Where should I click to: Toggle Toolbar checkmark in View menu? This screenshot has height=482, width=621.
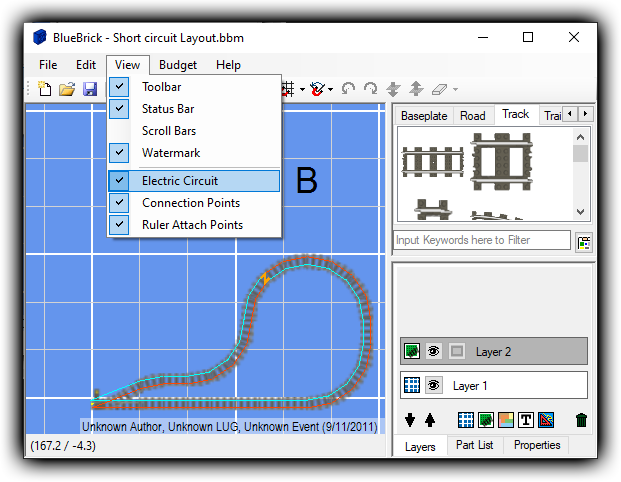[119, 87]
